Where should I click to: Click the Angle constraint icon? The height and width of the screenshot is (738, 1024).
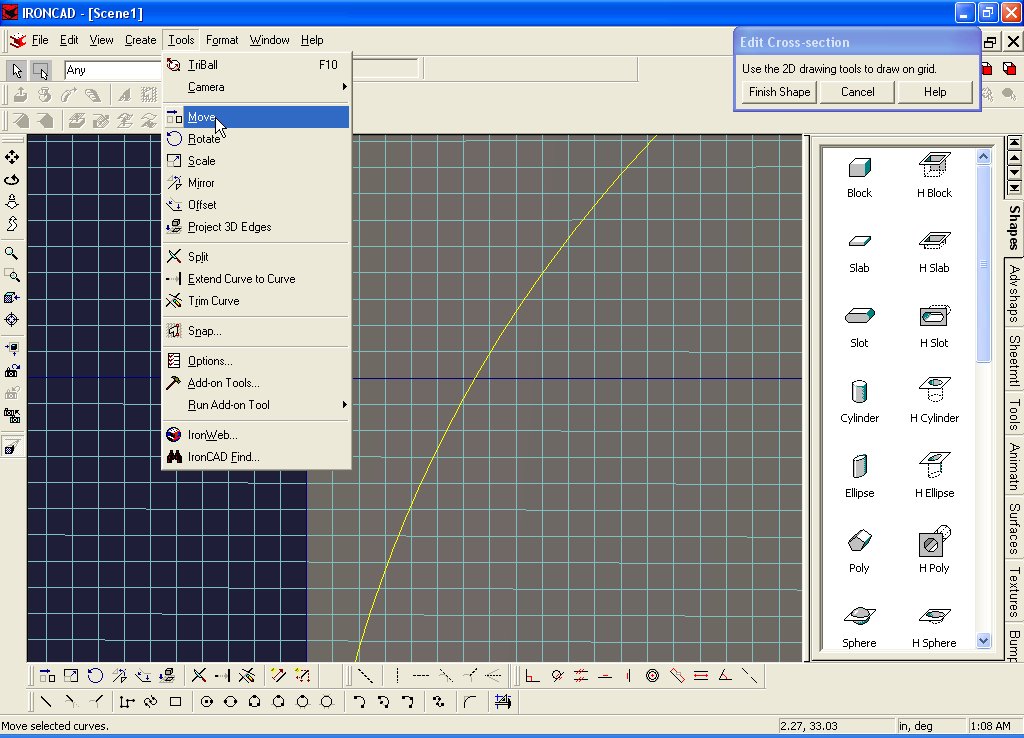click(725, 676)
